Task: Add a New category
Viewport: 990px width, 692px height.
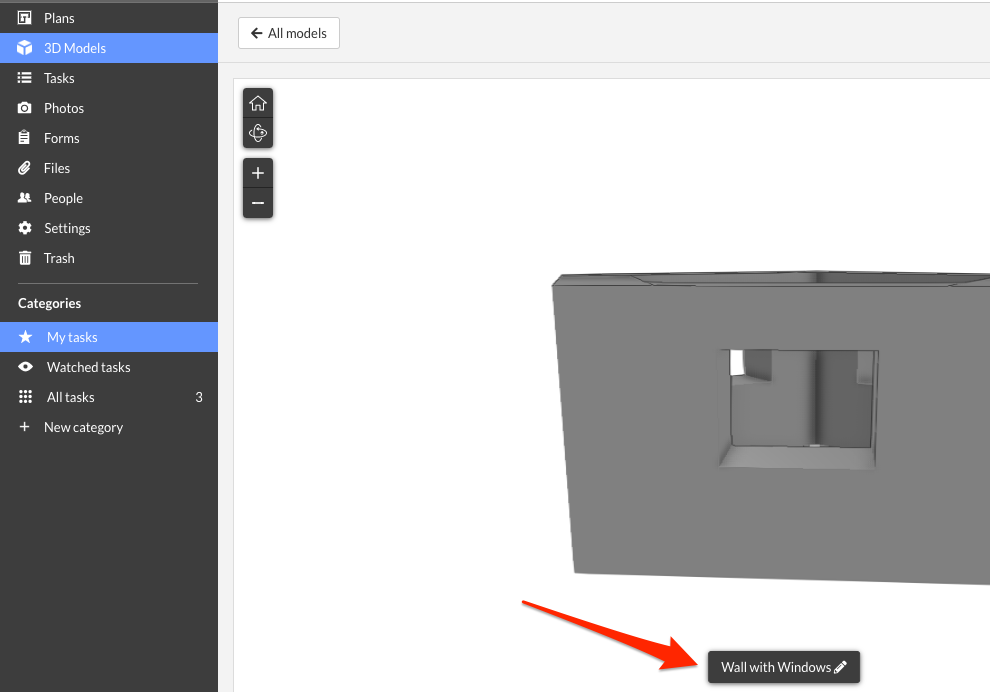Action: click(x=83, y=427)
